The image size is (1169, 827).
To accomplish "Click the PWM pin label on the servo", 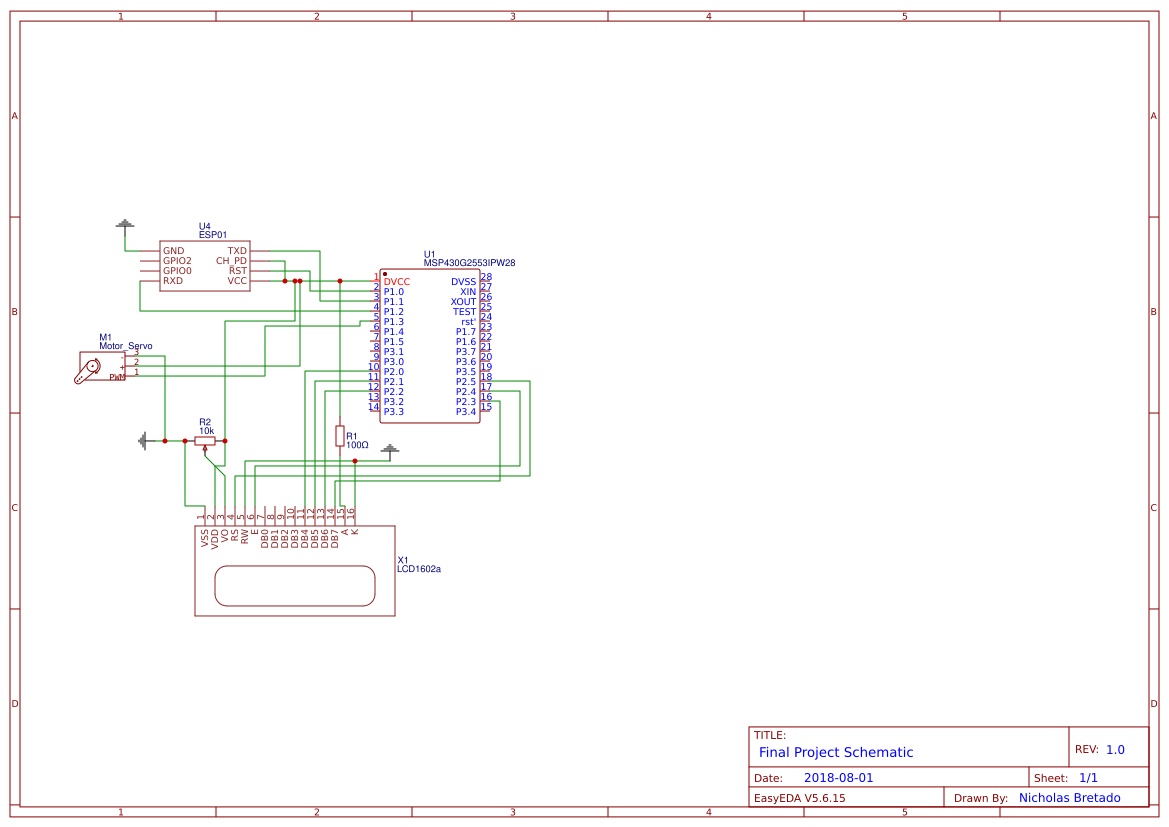I will (x=117, y=377).
